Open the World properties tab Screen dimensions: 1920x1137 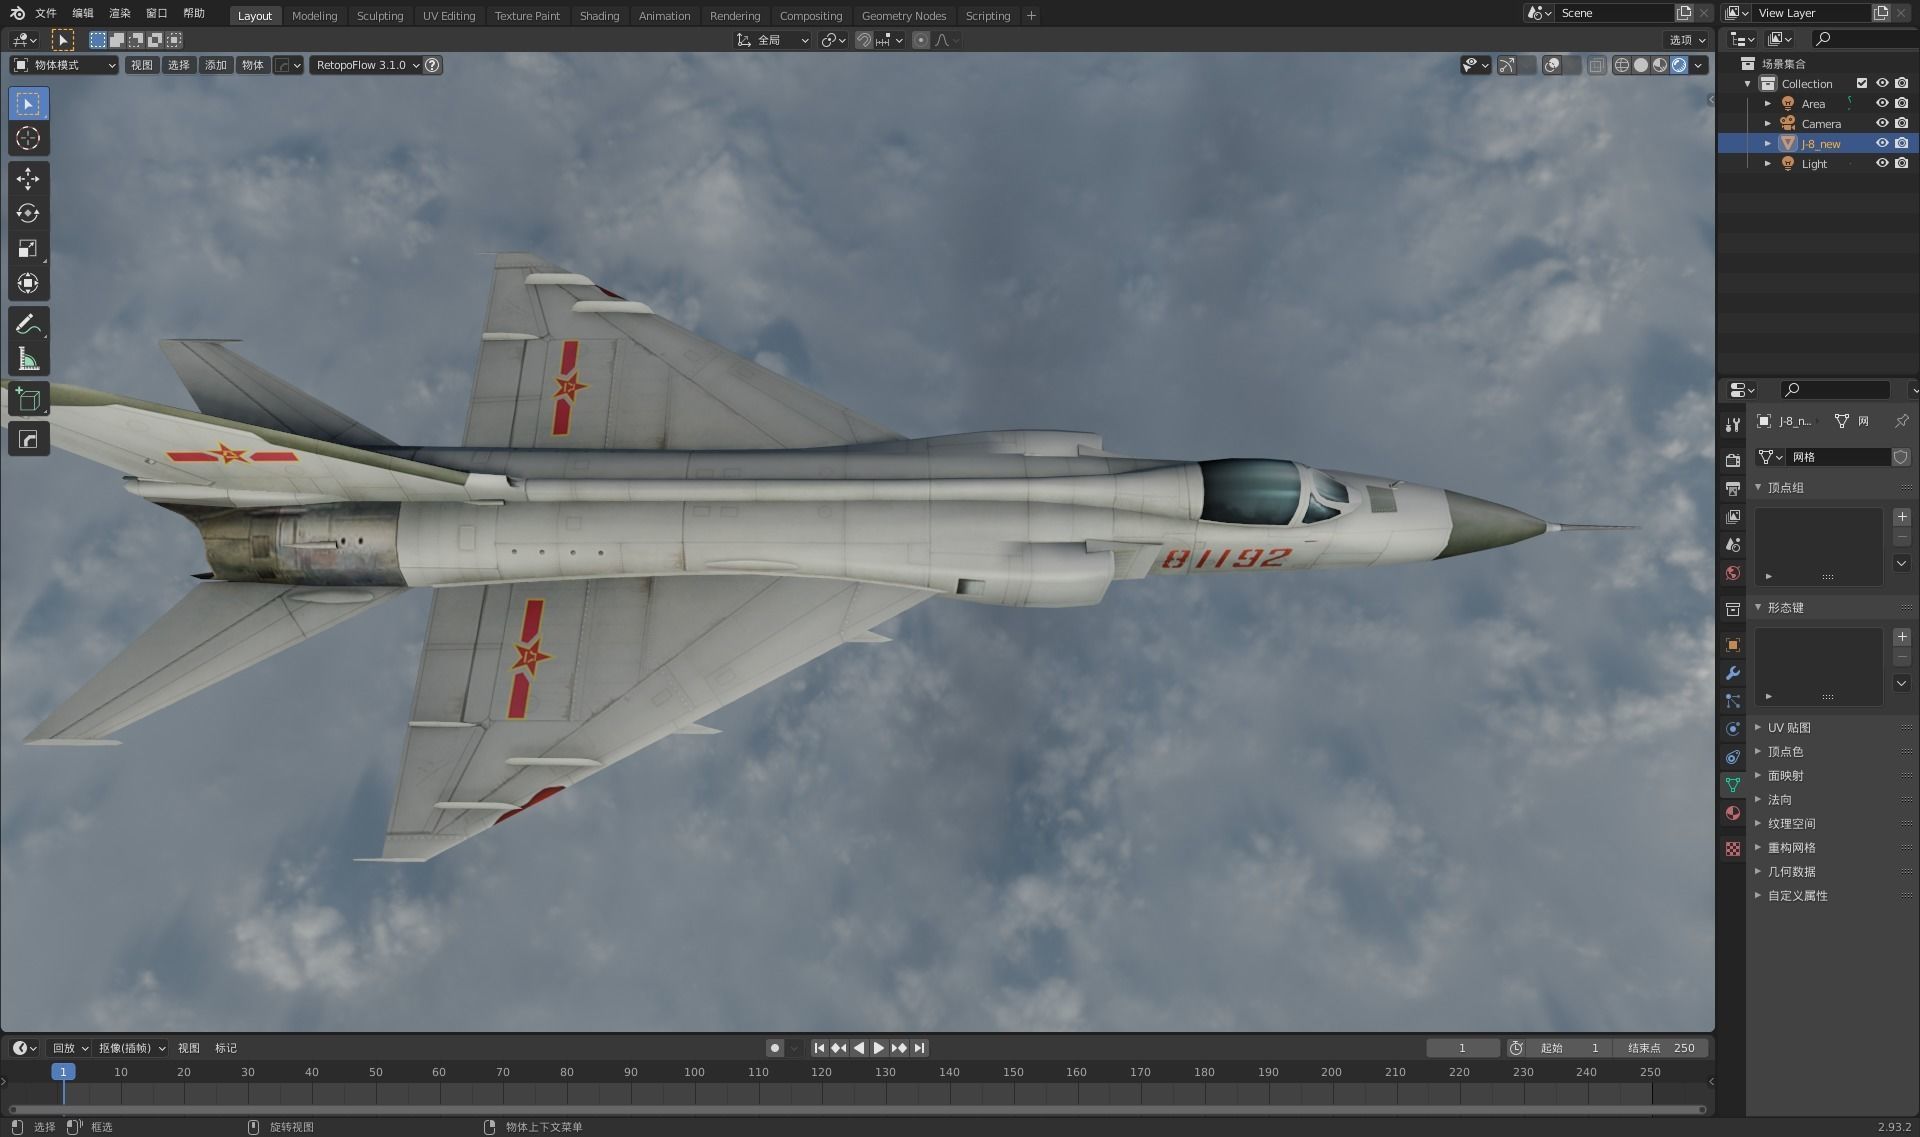(x=1733, y=573)
